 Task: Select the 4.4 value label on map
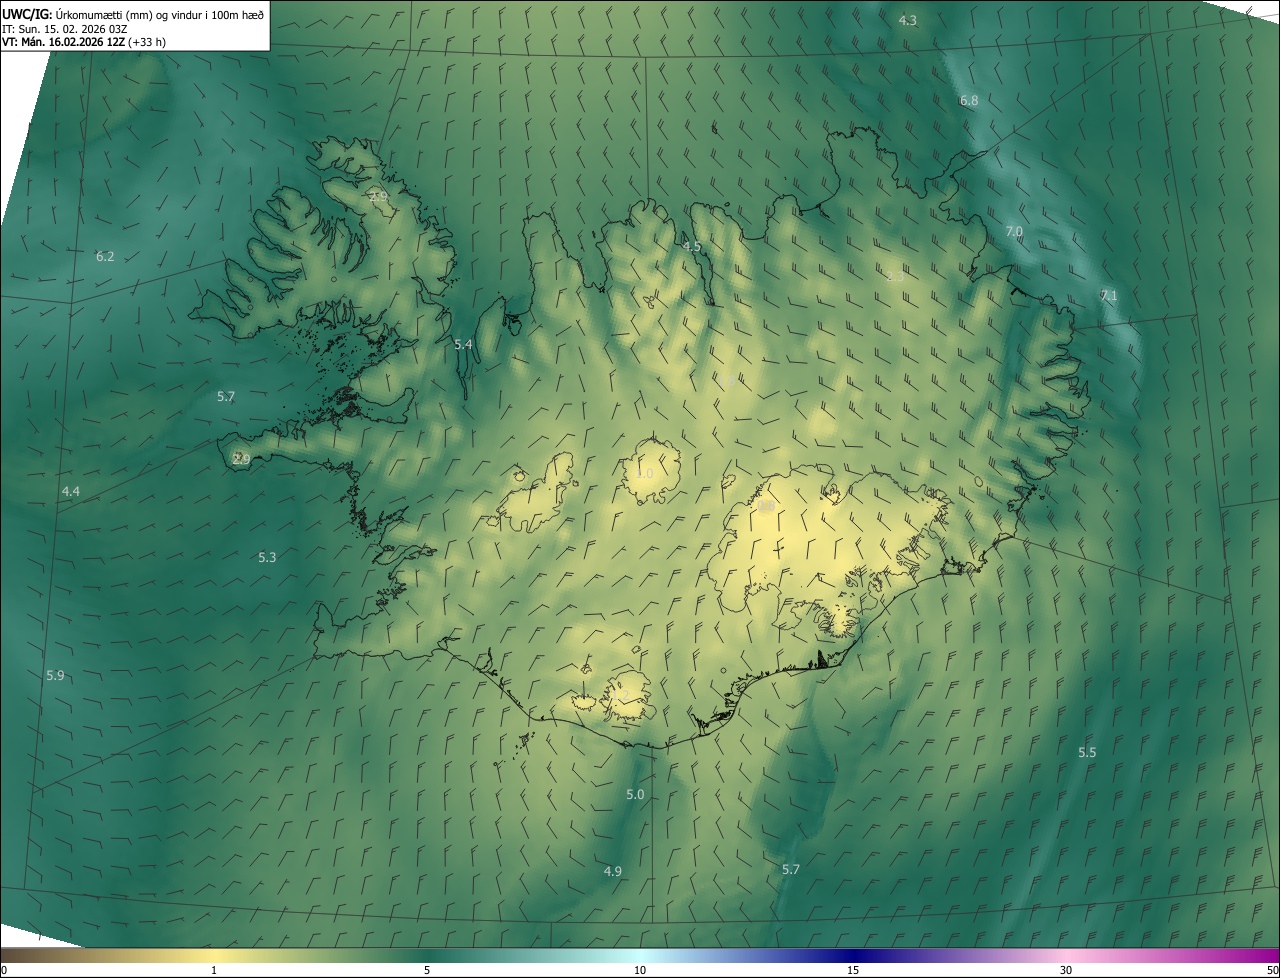(x=71, y=491)
